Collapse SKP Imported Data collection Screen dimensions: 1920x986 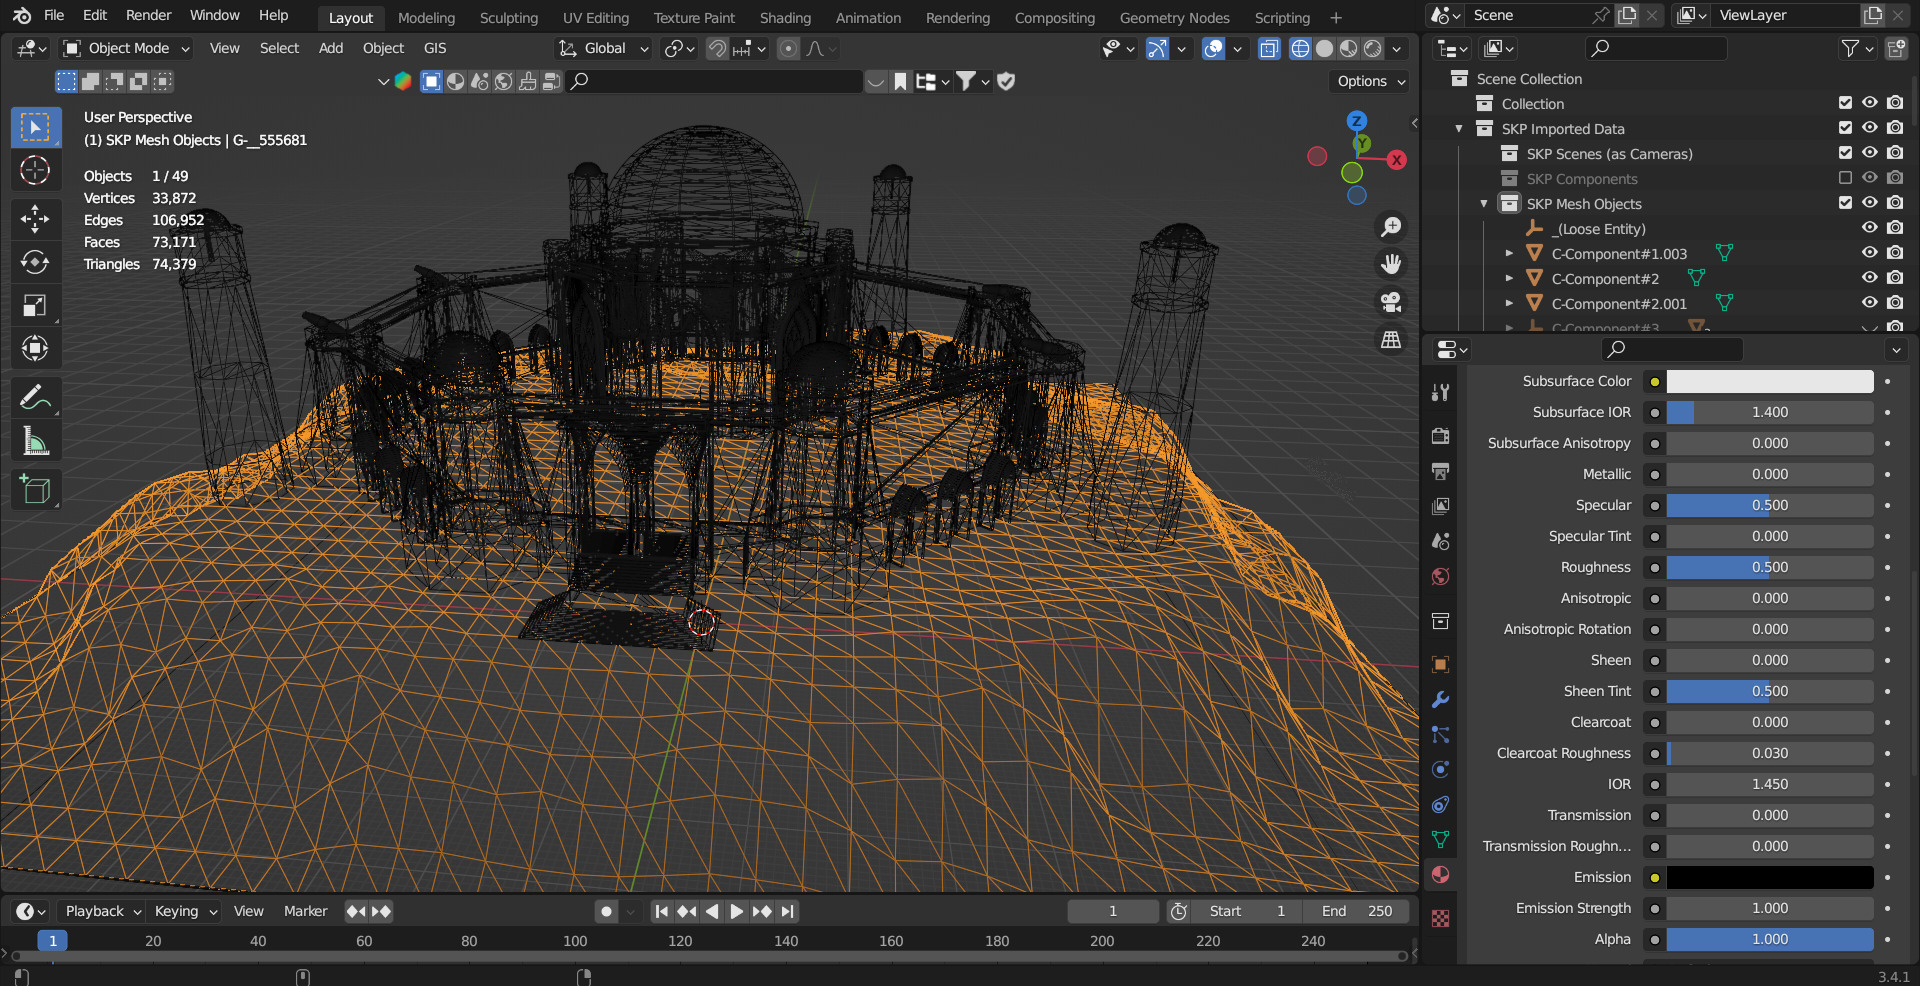(x=1459, y=128)
